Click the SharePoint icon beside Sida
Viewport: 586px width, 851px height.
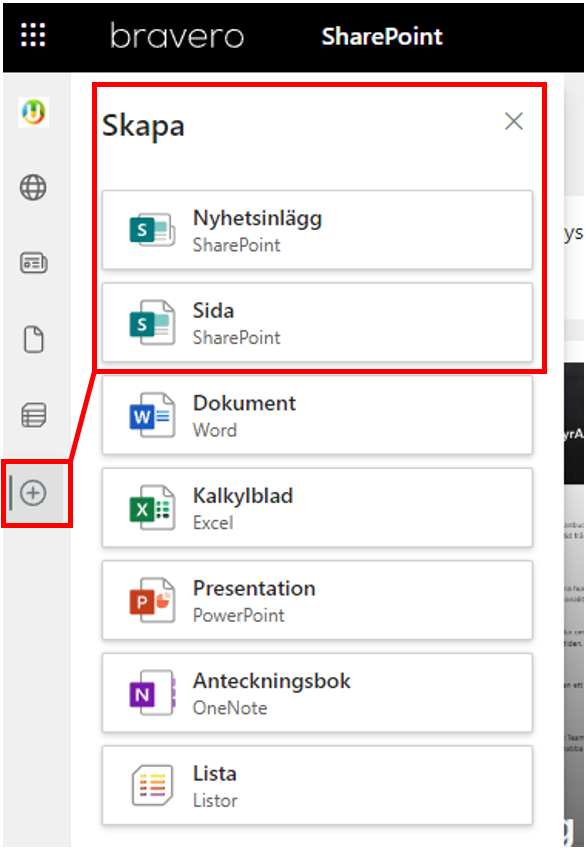[152, 323]
